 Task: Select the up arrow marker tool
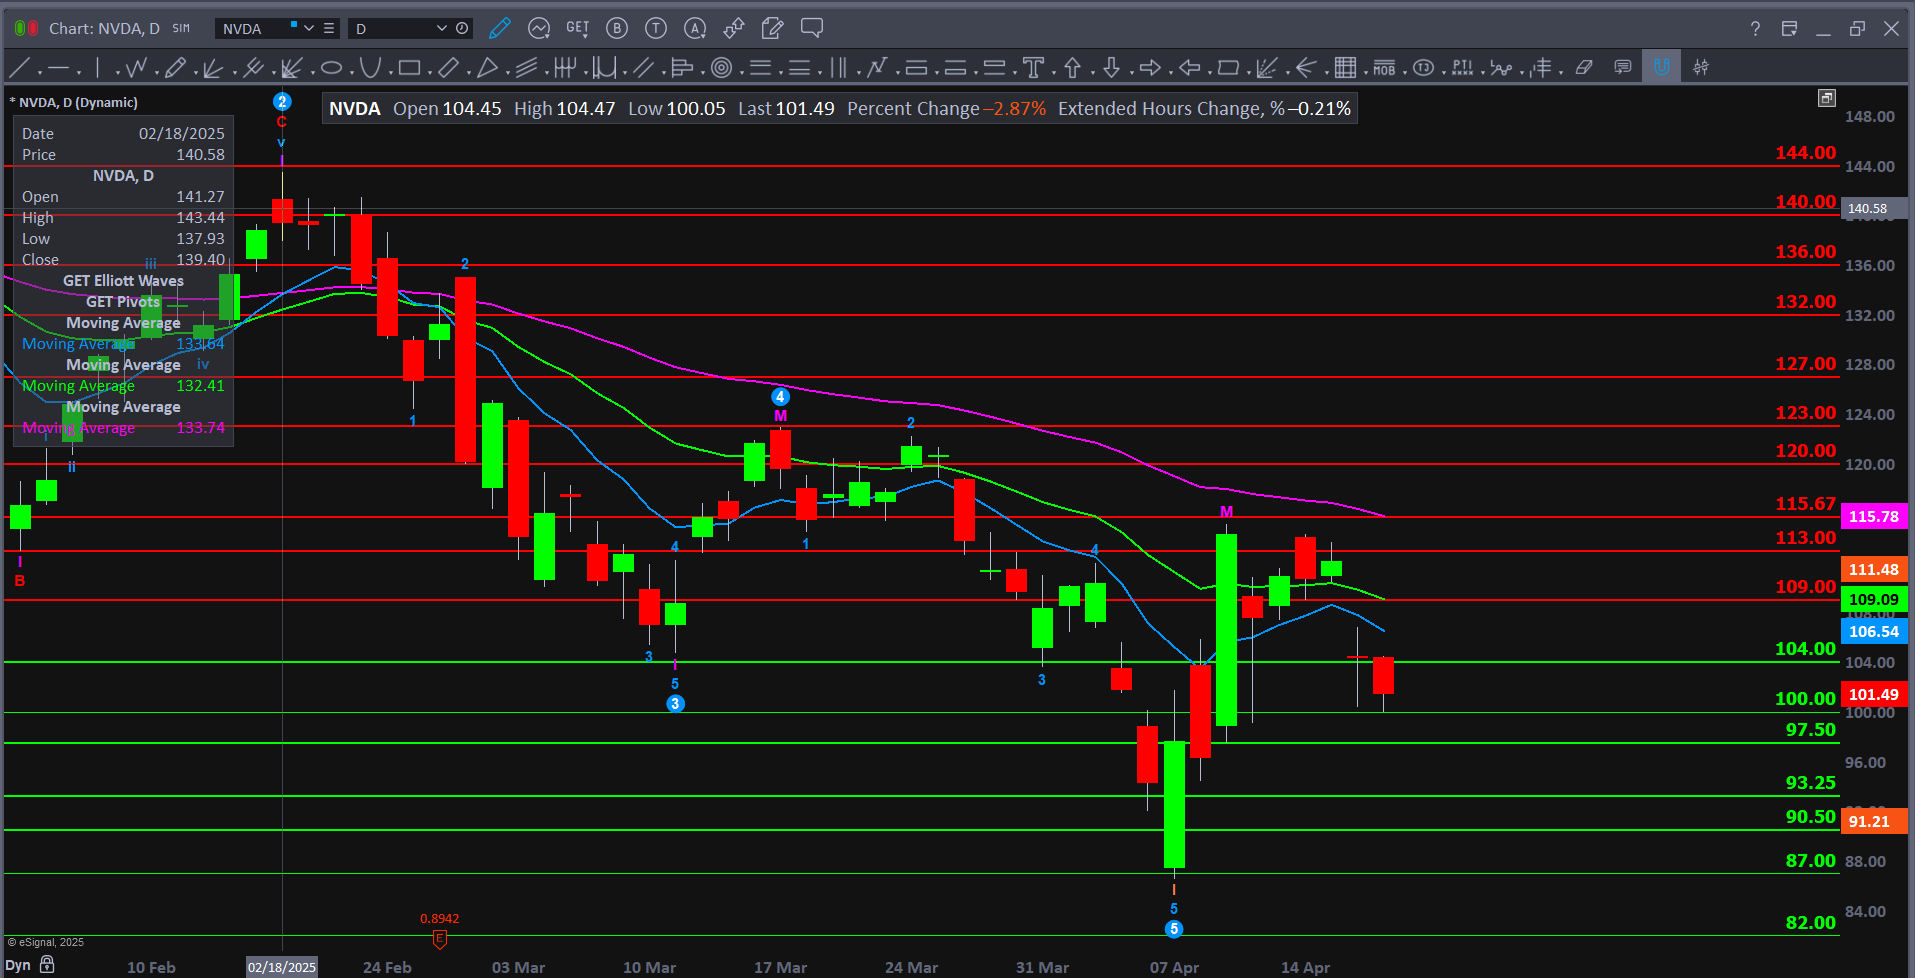click(1072, 68)
